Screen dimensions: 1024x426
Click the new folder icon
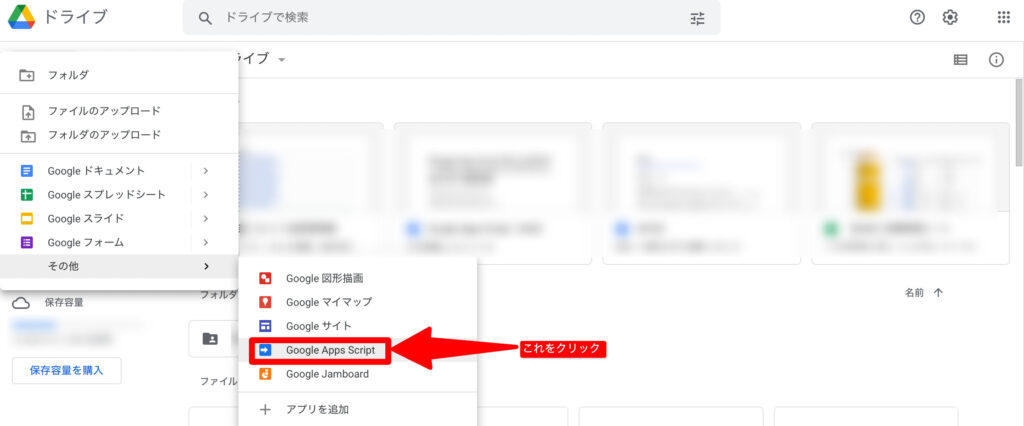tap(27, 75)
